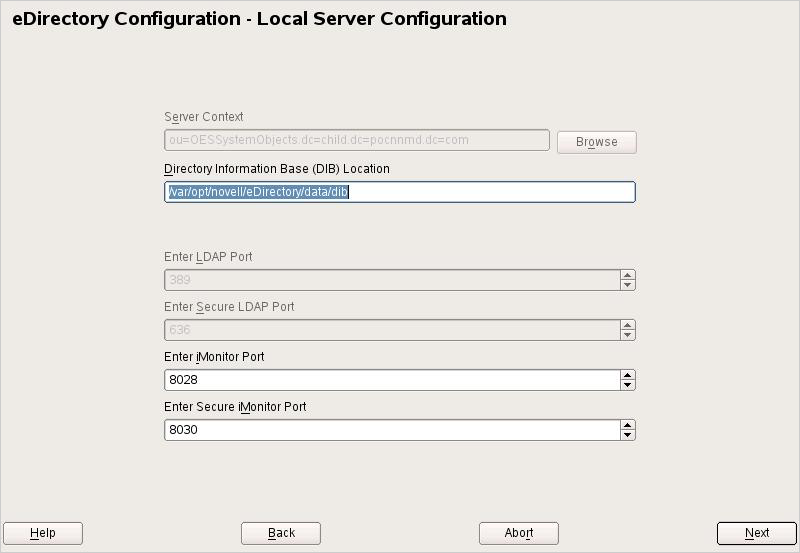Click the LDAP Port down arrow
The height and width of the screenshot is (553, 800).
tap(628, 285)
